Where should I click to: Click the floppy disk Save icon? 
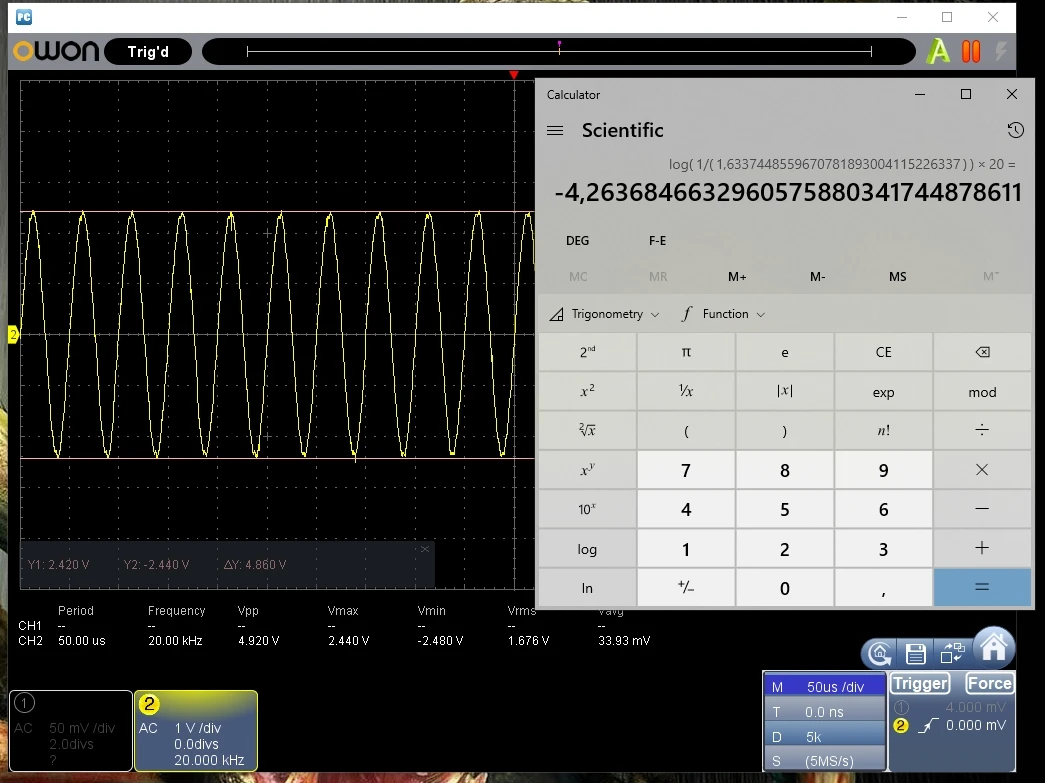(x=915, y=654)
